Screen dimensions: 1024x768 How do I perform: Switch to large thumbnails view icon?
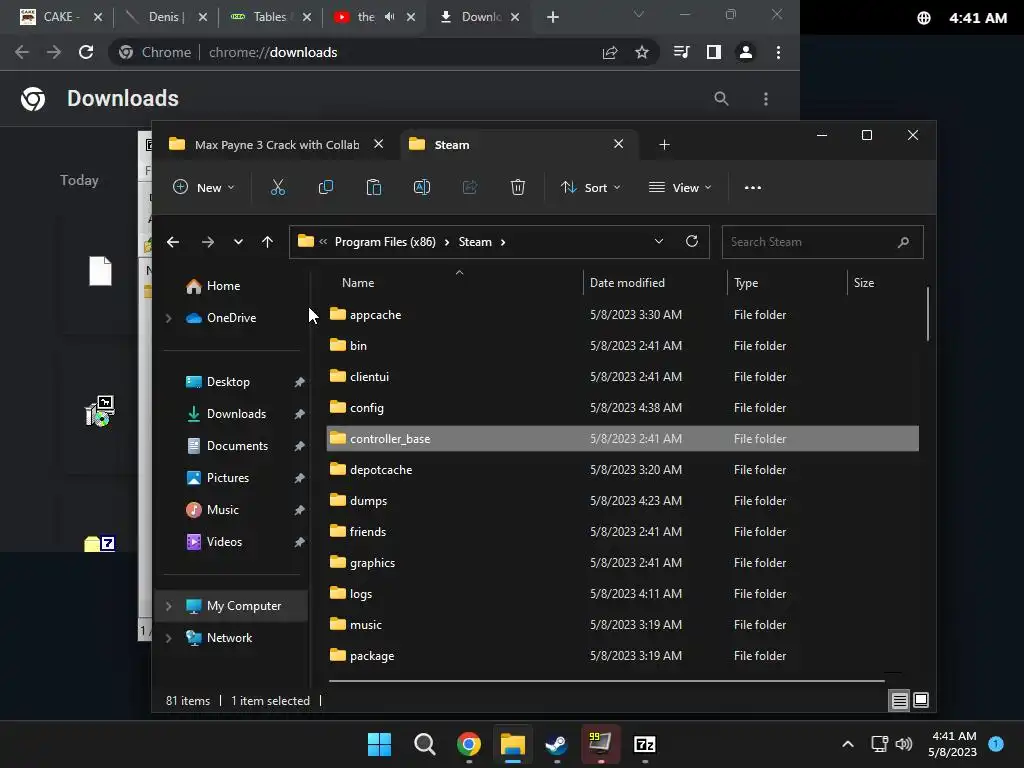click(921, 701)
